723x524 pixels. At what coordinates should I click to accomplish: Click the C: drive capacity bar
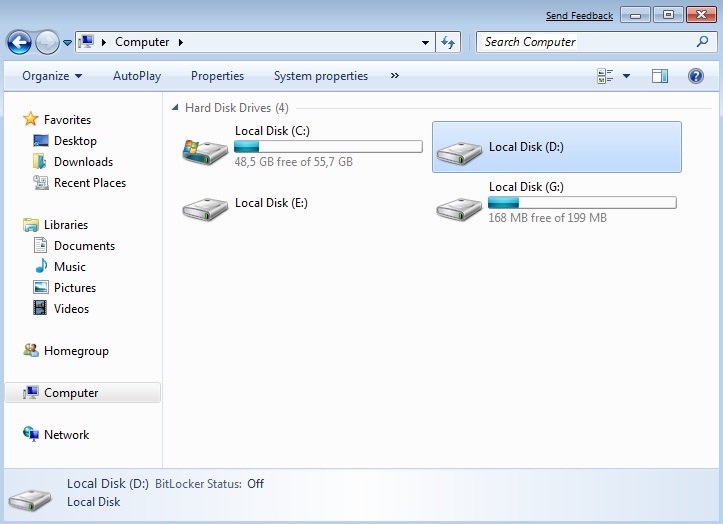328,147
